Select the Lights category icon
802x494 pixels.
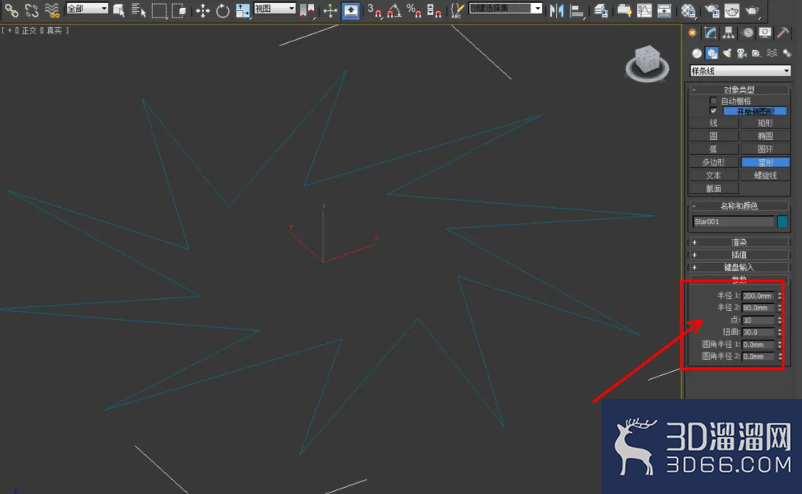click(x=727, y=53)
